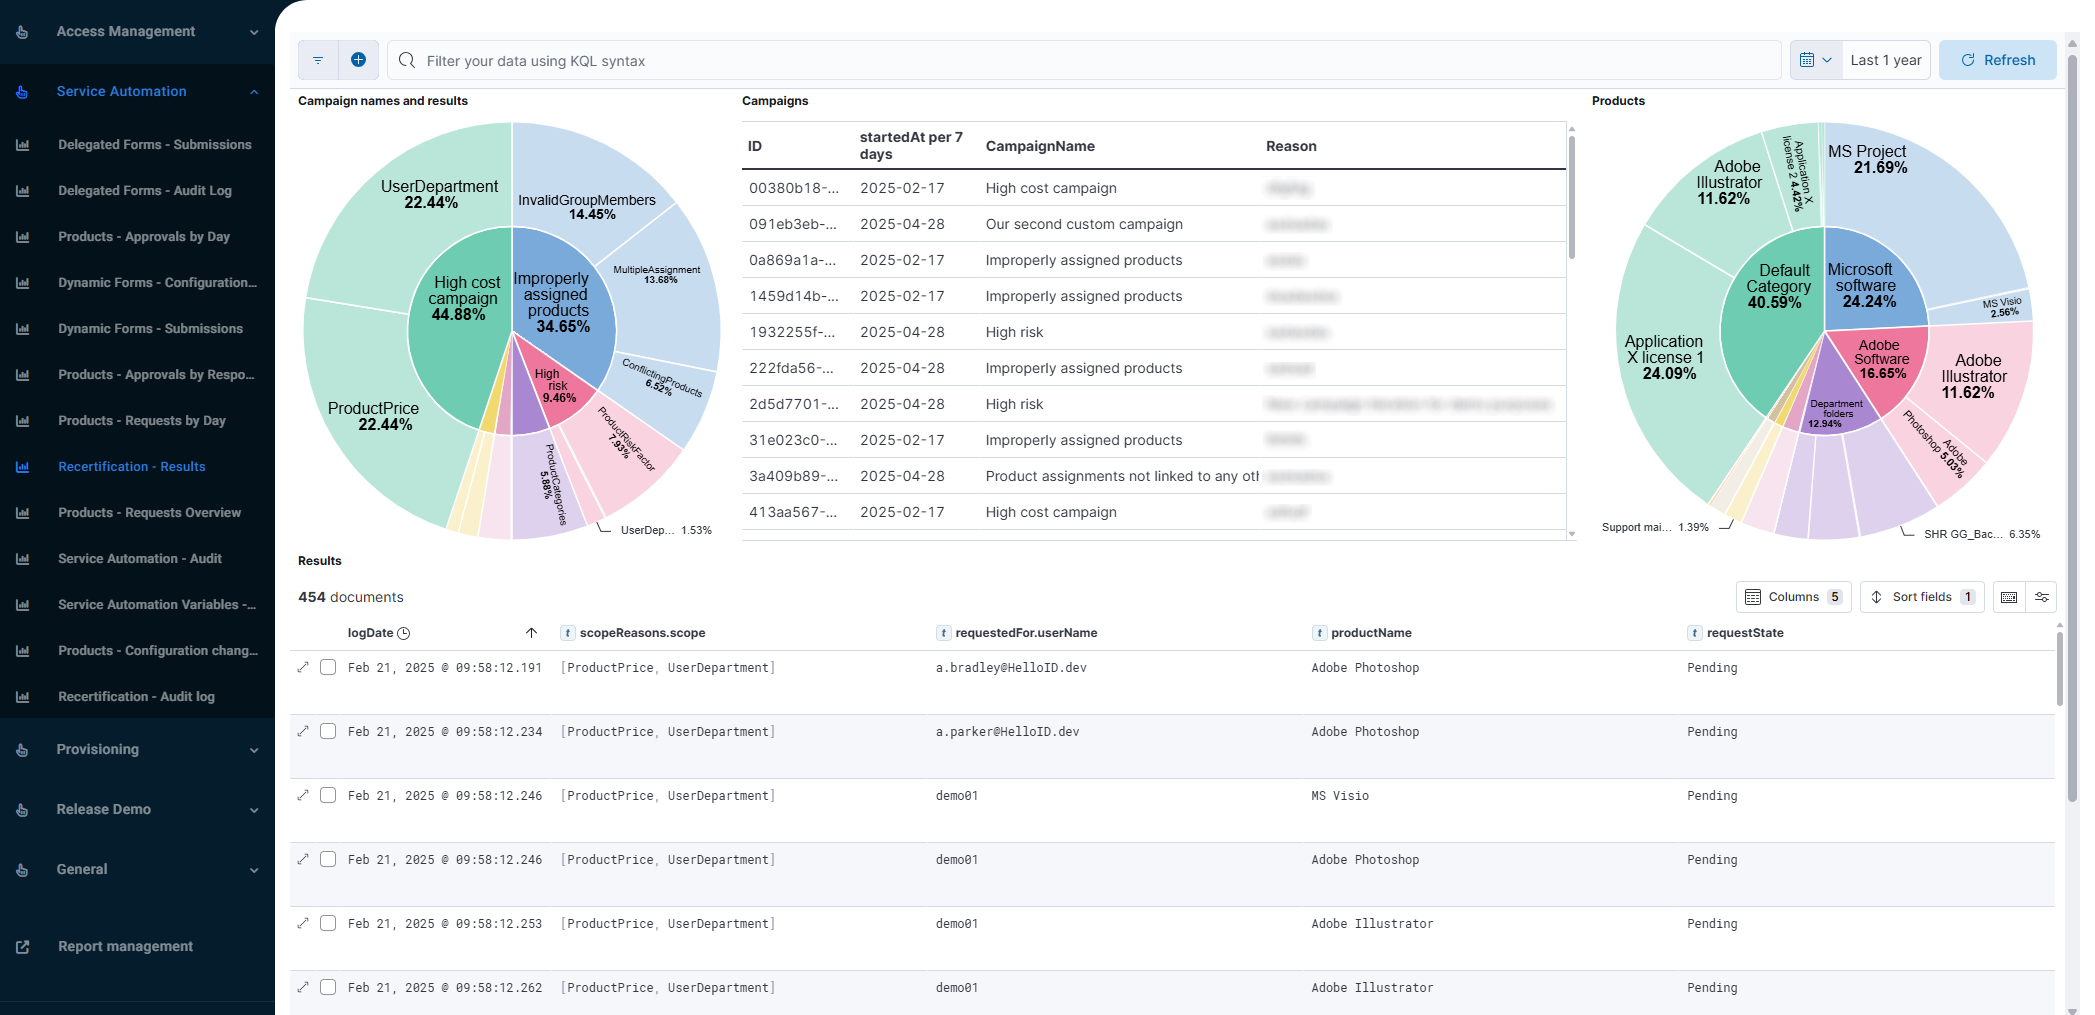Image resolution: width=2095 pixels, height=1015 pixels.
Task: Click the Refresh button
Action: point(1997,60)
